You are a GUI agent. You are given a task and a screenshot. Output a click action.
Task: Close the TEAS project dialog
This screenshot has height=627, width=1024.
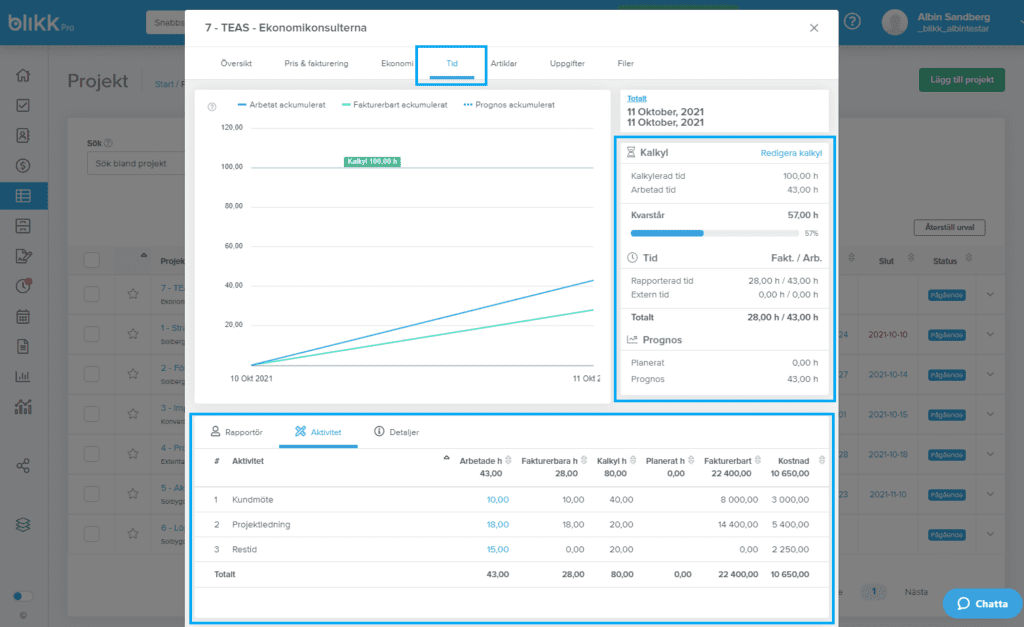pos(814,28)
